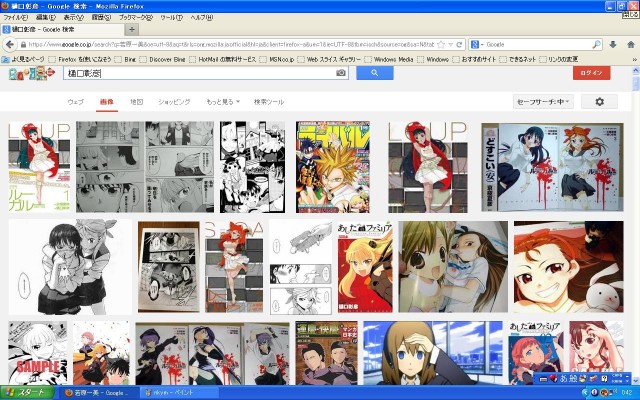Open the ブックマーク menu
This screenshot has height=400, width=640.
(136, 18)
